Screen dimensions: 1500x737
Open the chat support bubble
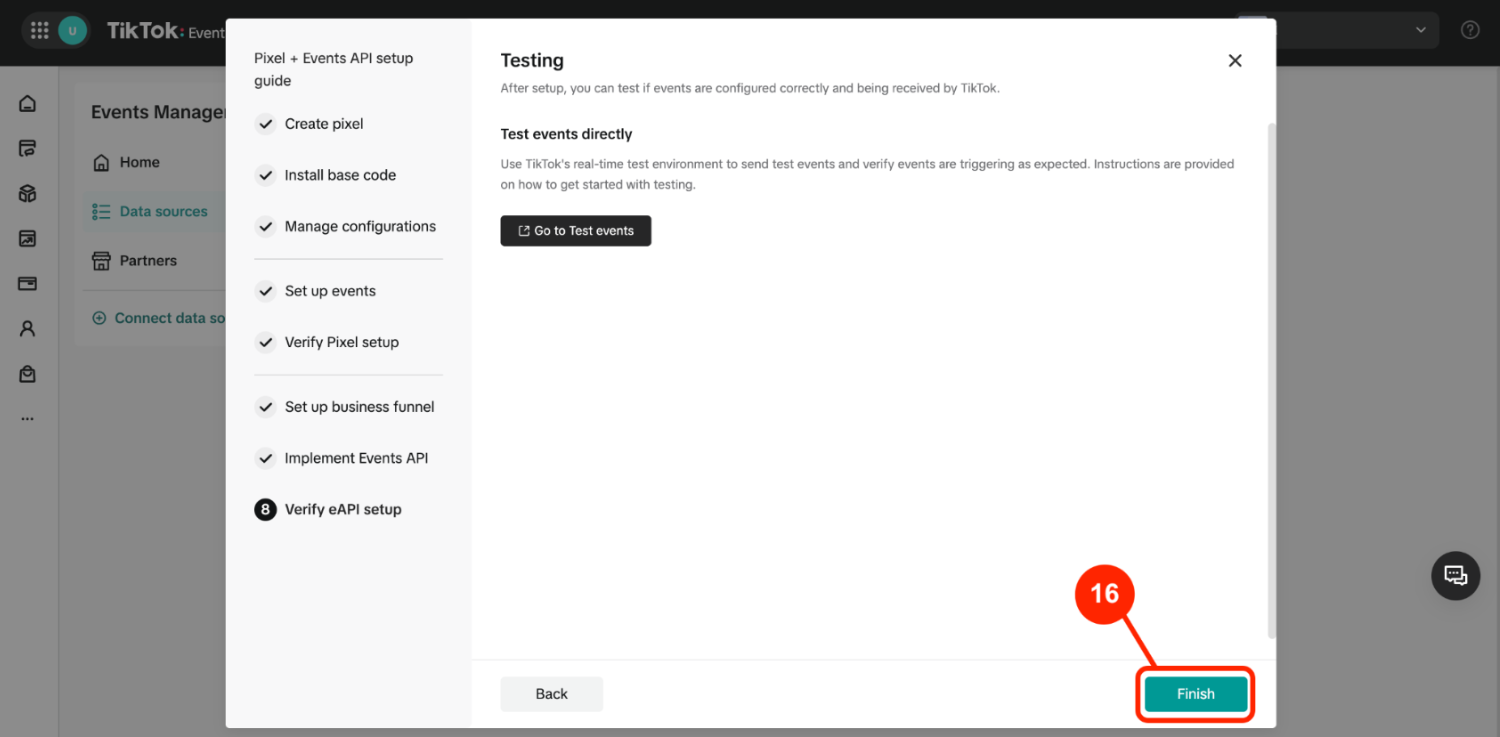[x=1456, y=576]
